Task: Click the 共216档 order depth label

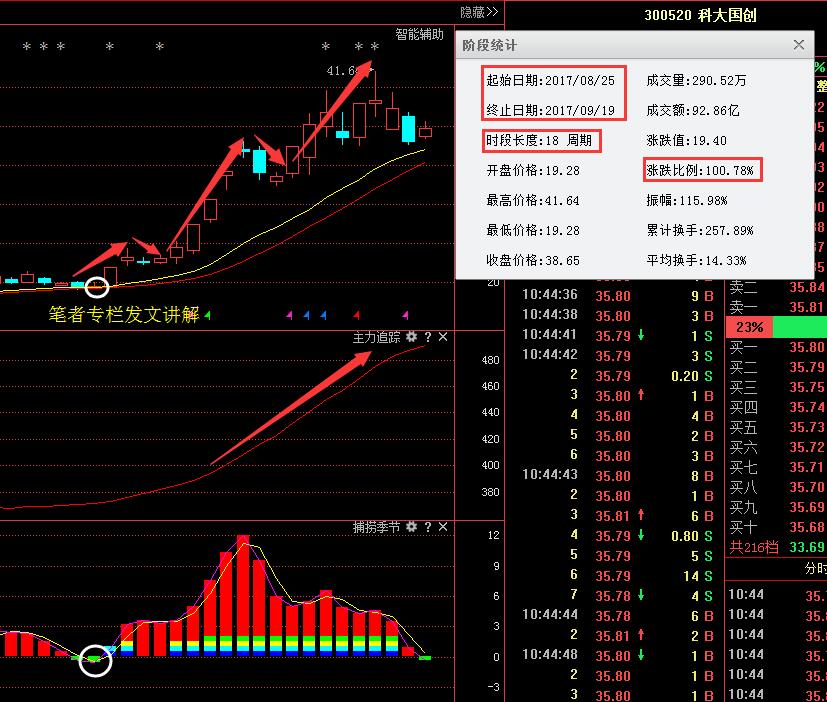Action: click(749, 547)
